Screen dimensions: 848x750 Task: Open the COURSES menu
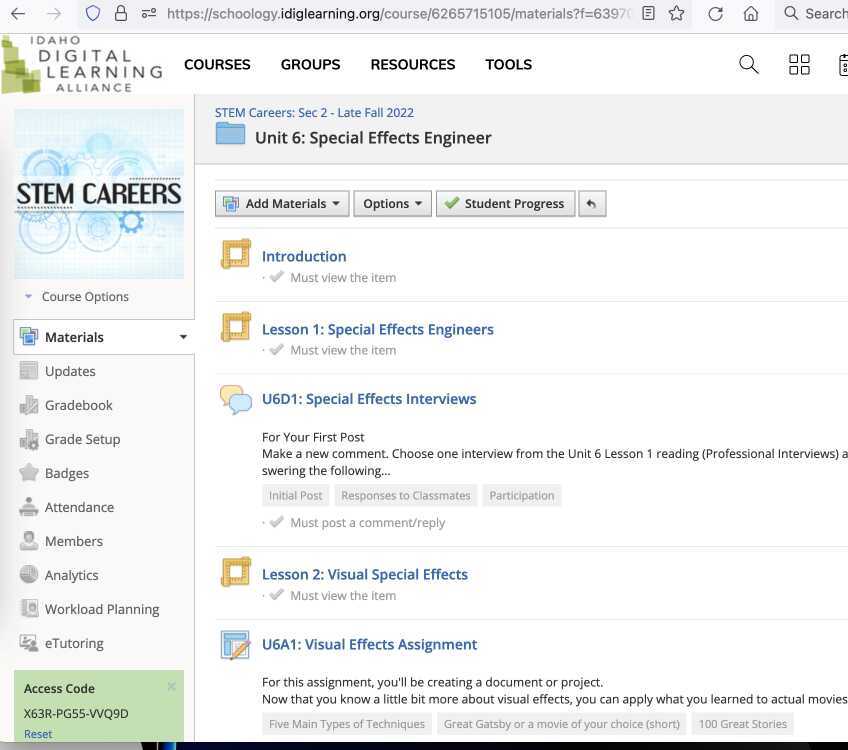217,64
